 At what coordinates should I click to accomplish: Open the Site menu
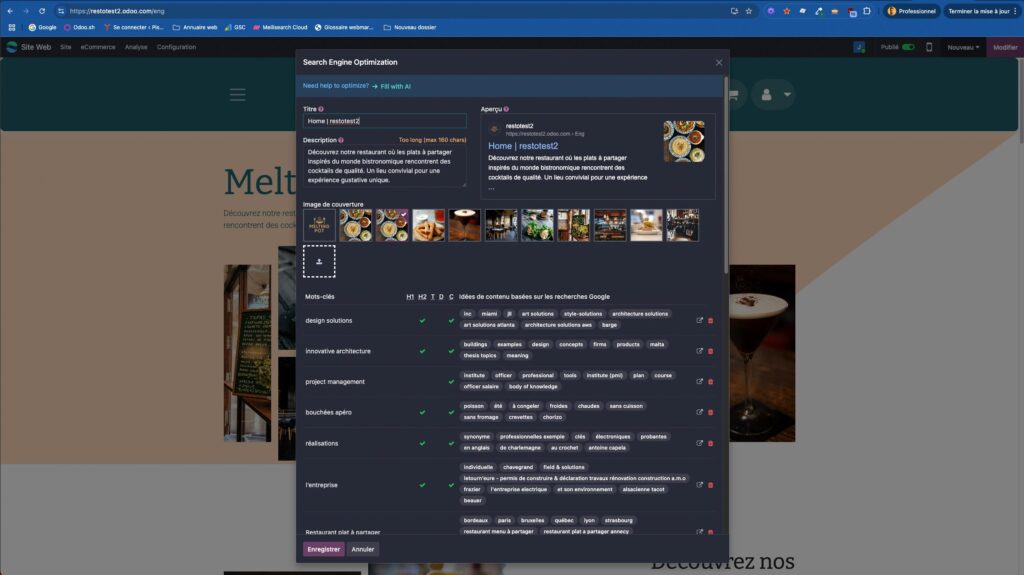[x=65, y=47]
